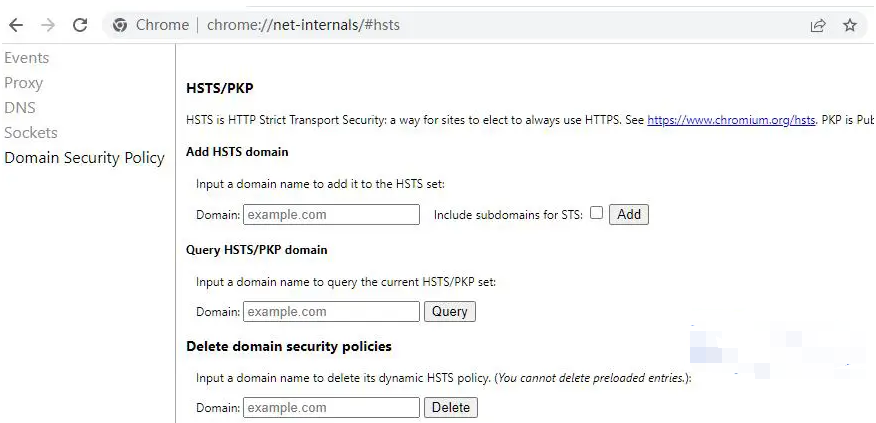
Task: Switch to the Proxy sidebar item
Action: pos(23,83)
